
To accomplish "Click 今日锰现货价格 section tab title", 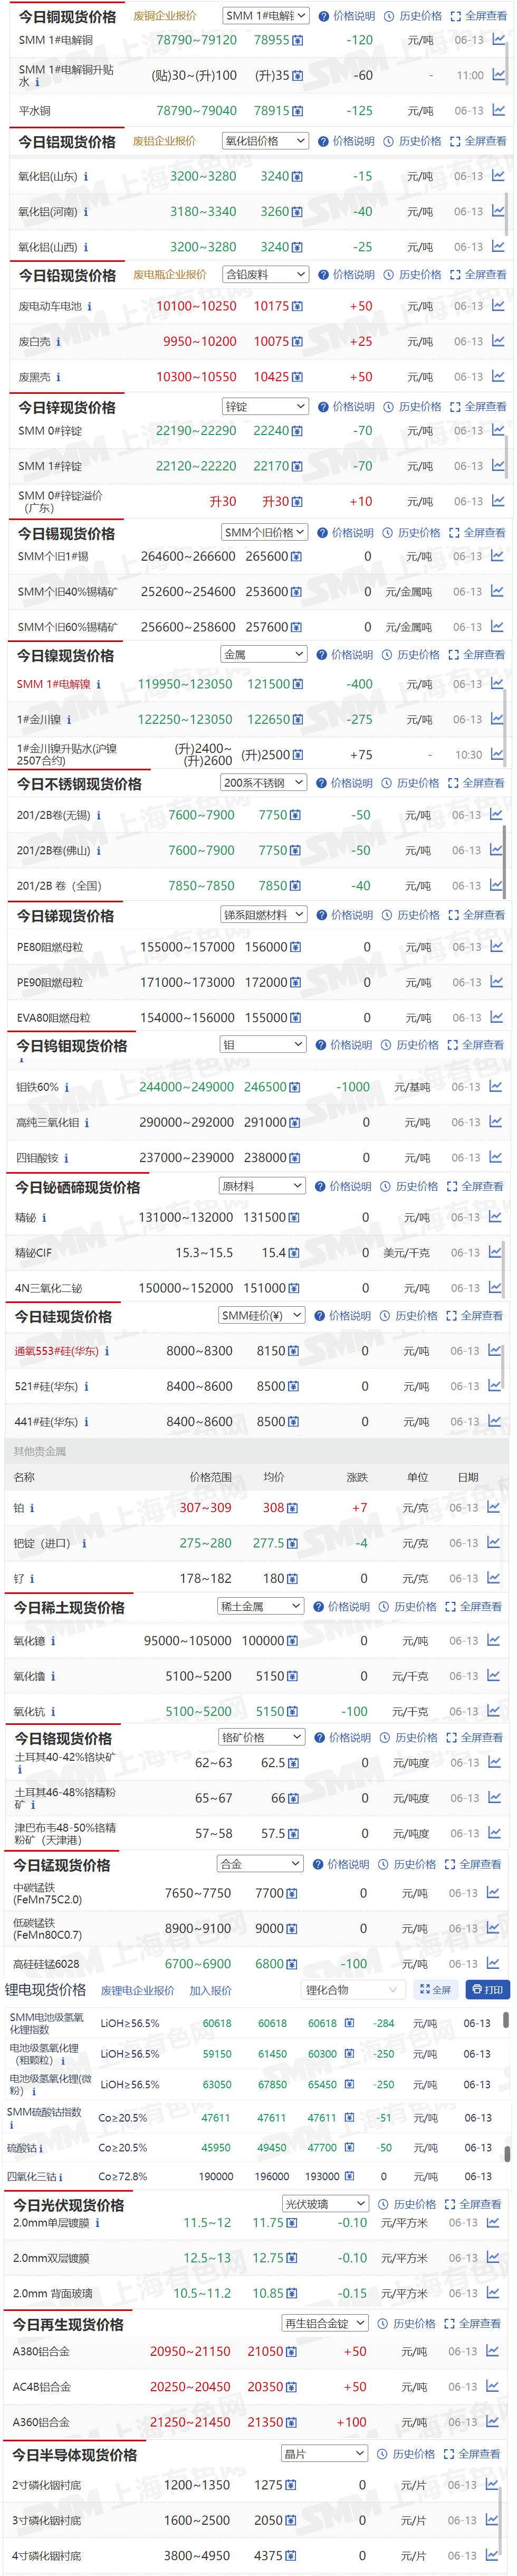I will (62, 1865).
